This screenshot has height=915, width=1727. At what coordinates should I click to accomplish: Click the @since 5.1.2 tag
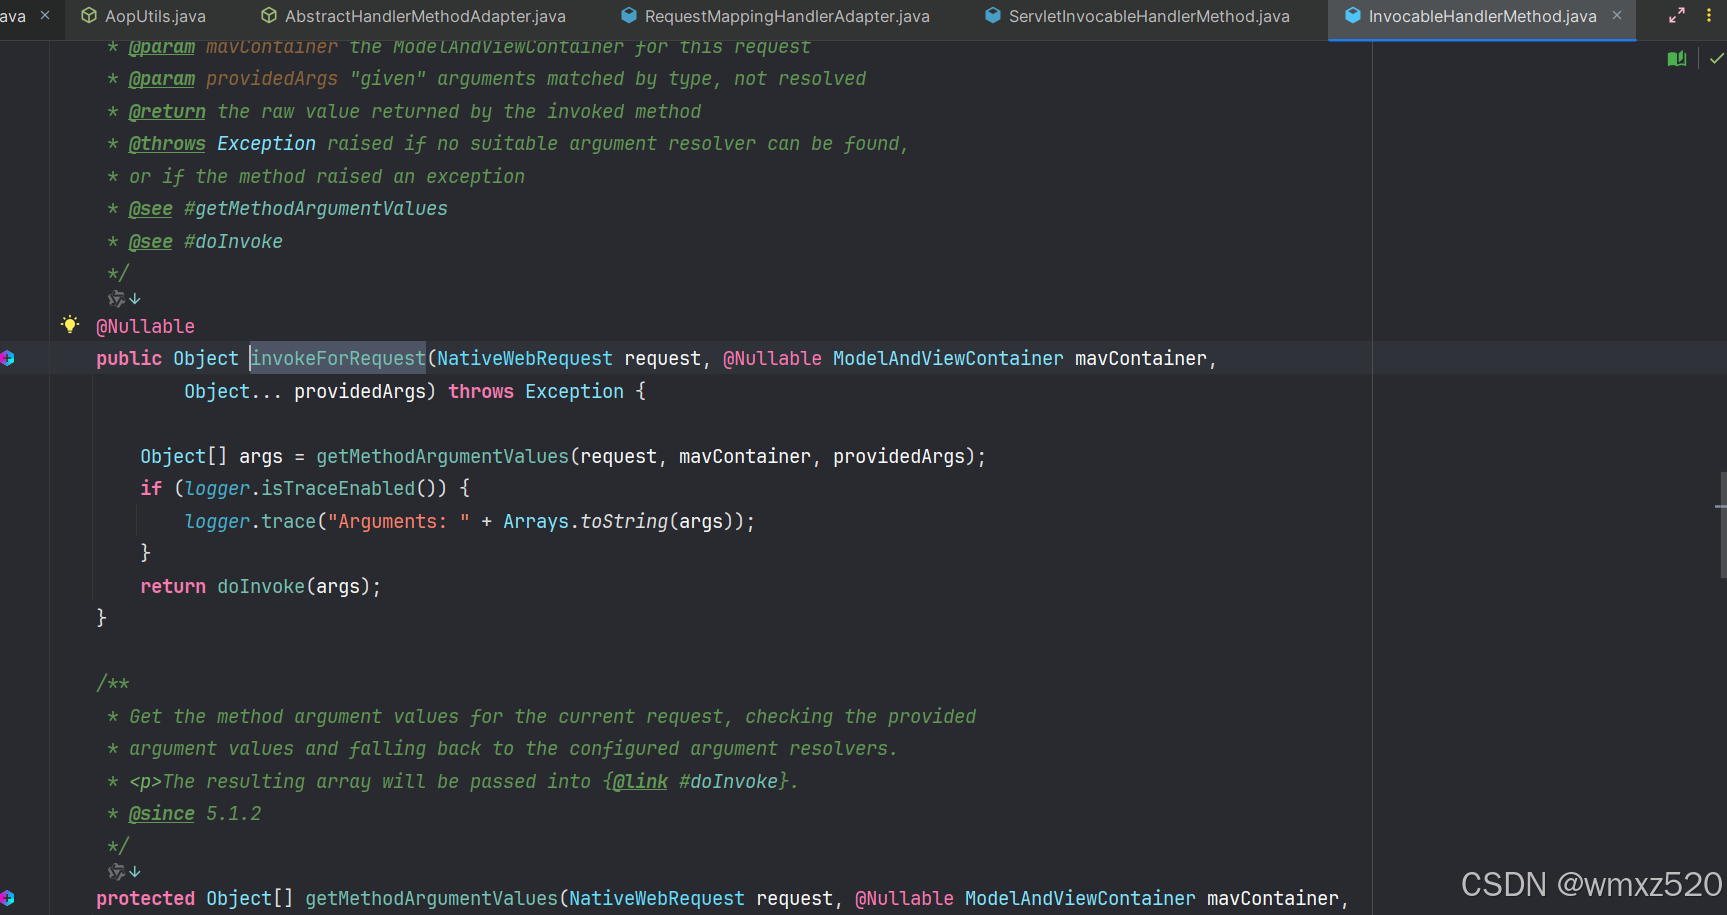(x=195, y=814)
